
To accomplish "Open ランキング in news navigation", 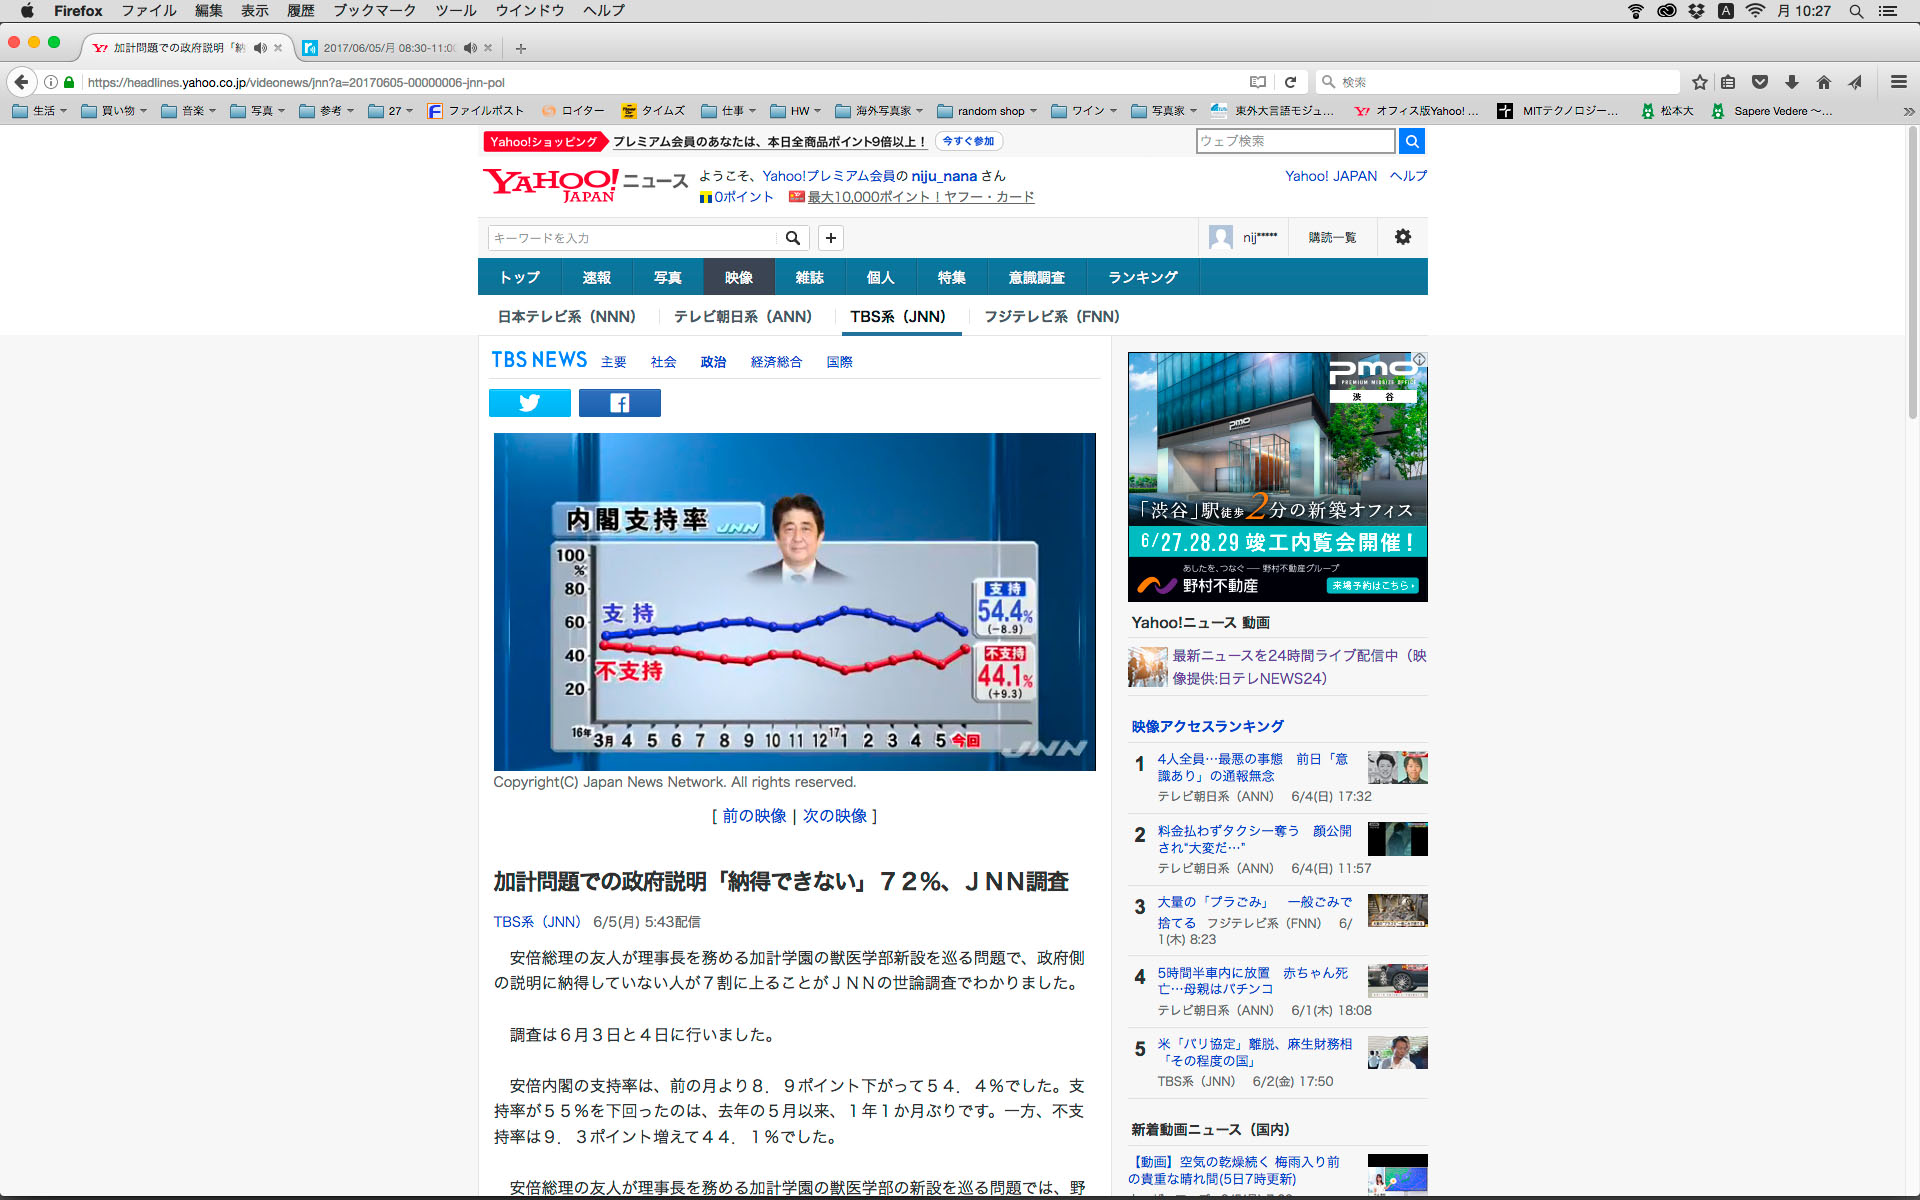I will [1142, 277].
